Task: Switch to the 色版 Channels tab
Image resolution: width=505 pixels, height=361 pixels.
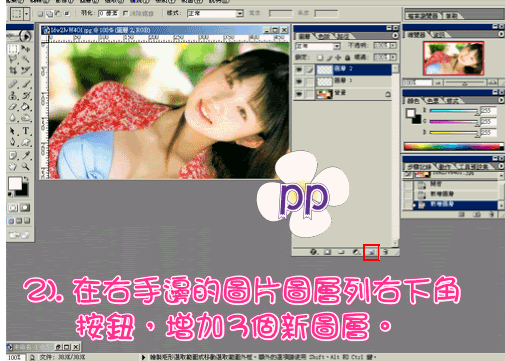Action: (x=324, y=36)
